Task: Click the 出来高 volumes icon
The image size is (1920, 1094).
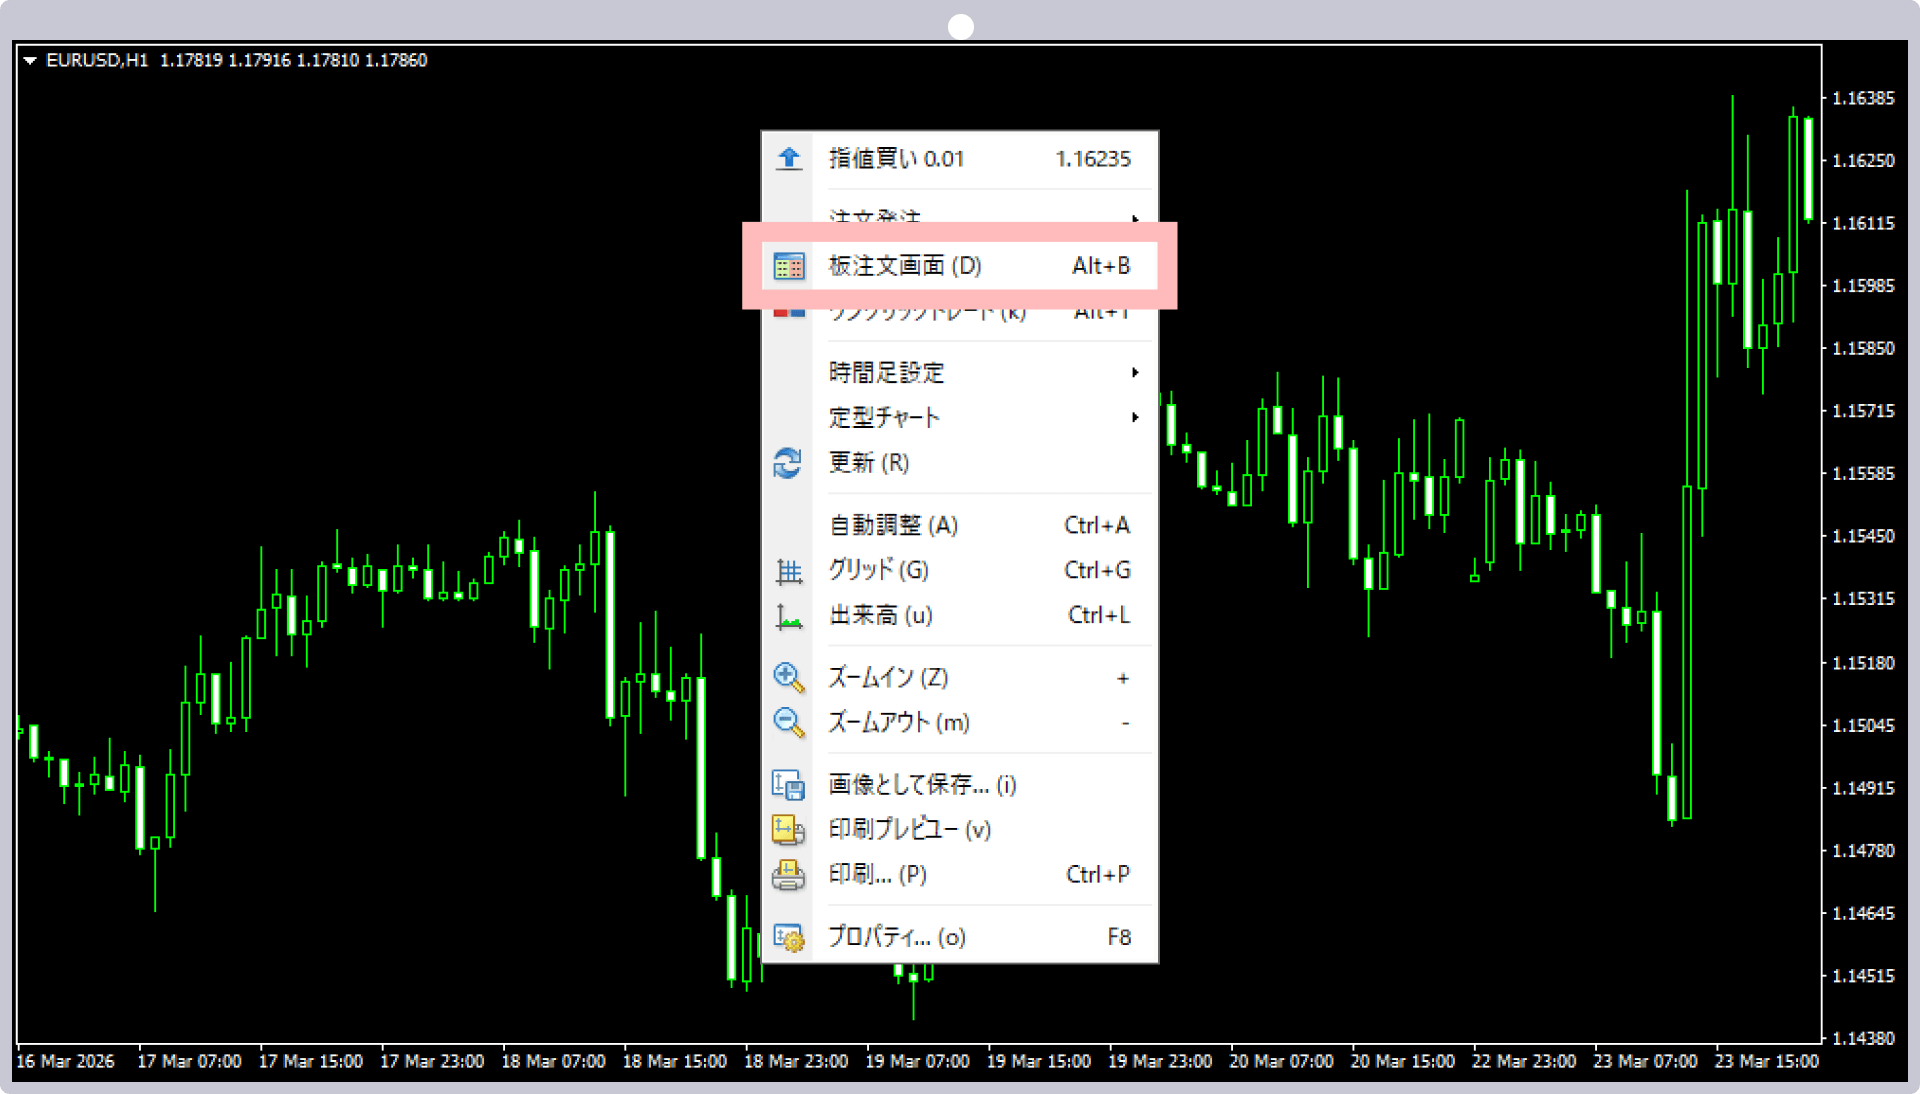Action: pyautogui.click(x=789, y=617)
